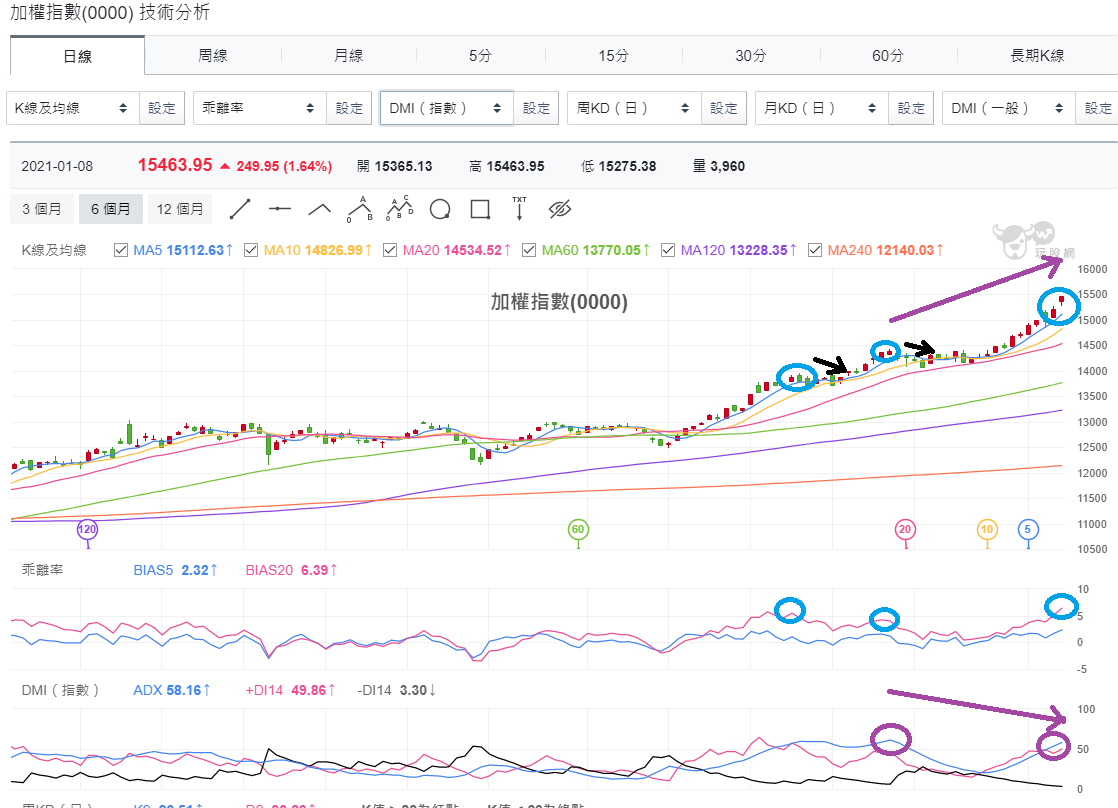Set chart range to 3 個月
Screen dimensions: 1118x808
[x=41, y=209]
